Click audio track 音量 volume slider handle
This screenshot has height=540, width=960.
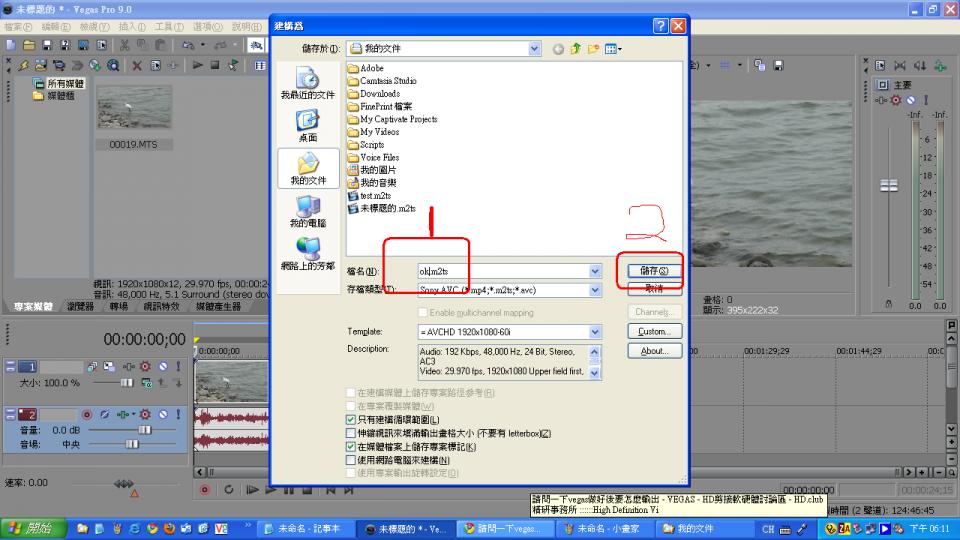pos(144,430)
